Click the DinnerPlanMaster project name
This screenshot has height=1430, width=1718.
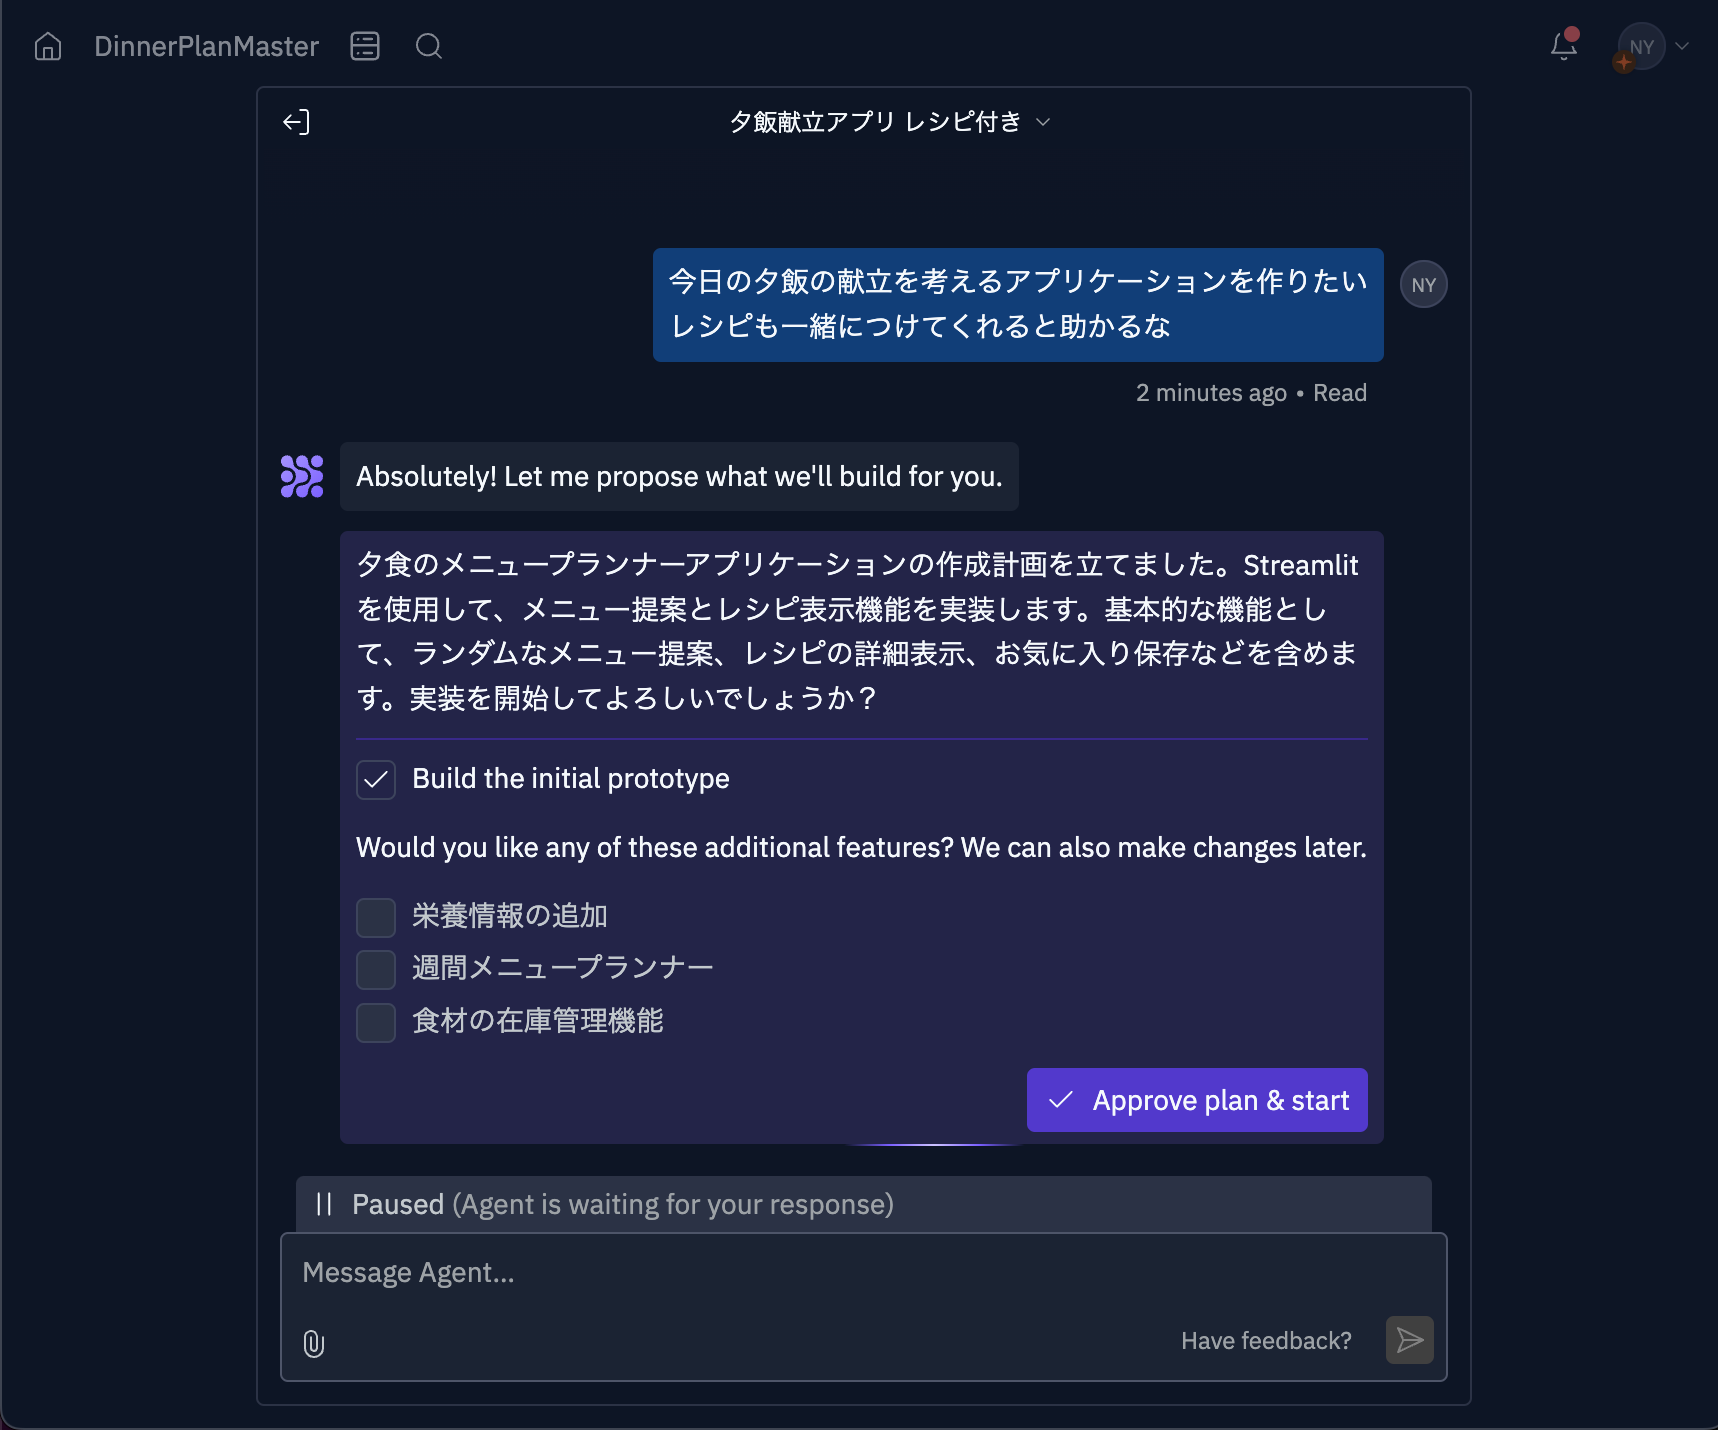tap(206, 47)
